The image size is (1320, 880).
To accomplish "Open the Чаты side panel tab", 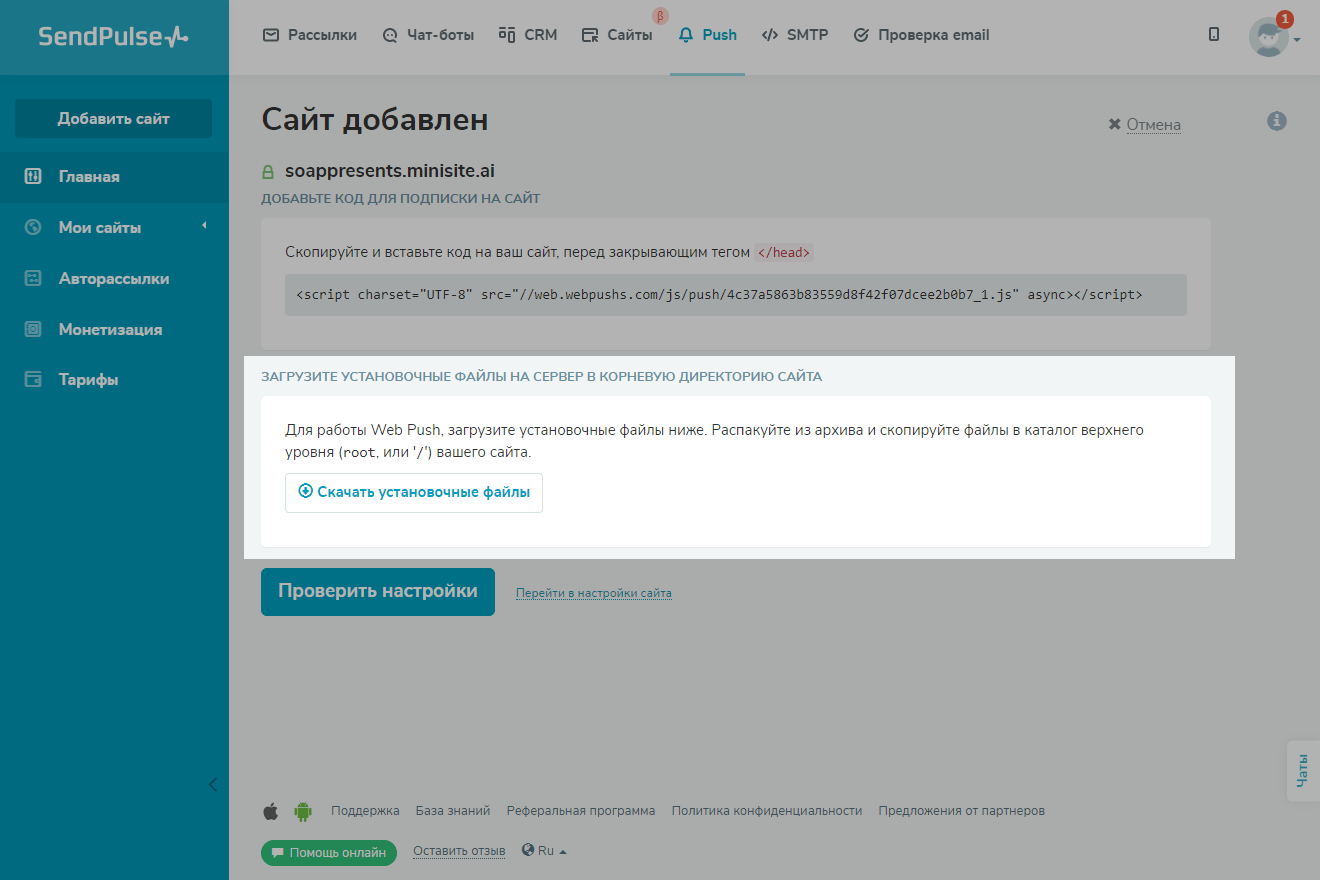I will coord(1302,771).
